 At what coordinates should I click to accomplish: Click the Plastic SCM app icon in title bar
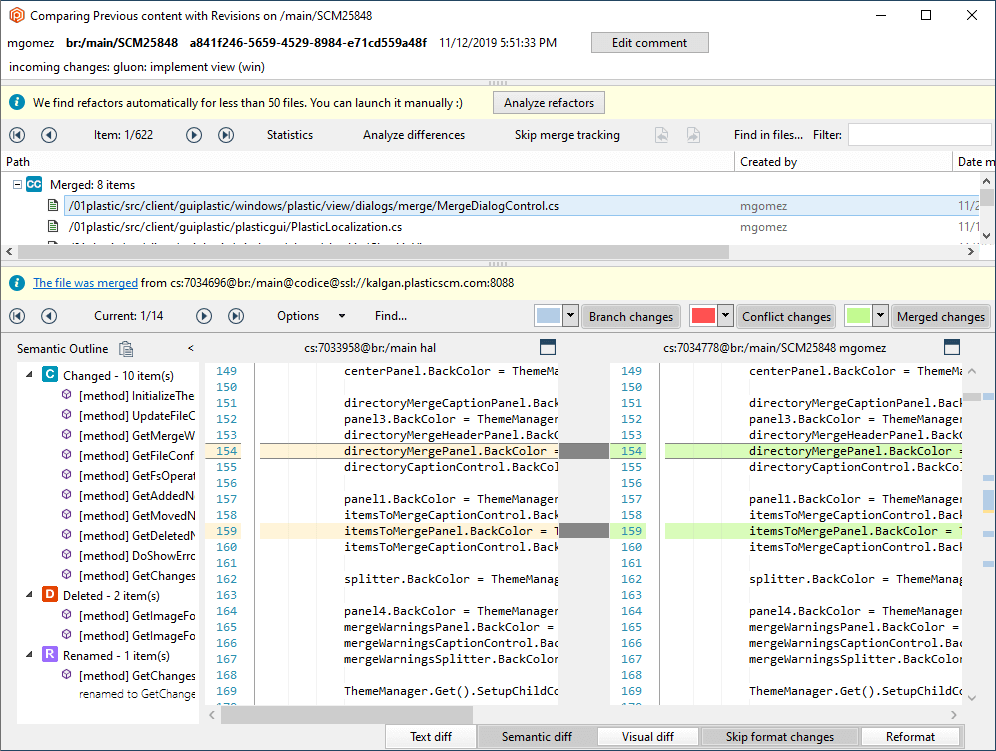17,15
